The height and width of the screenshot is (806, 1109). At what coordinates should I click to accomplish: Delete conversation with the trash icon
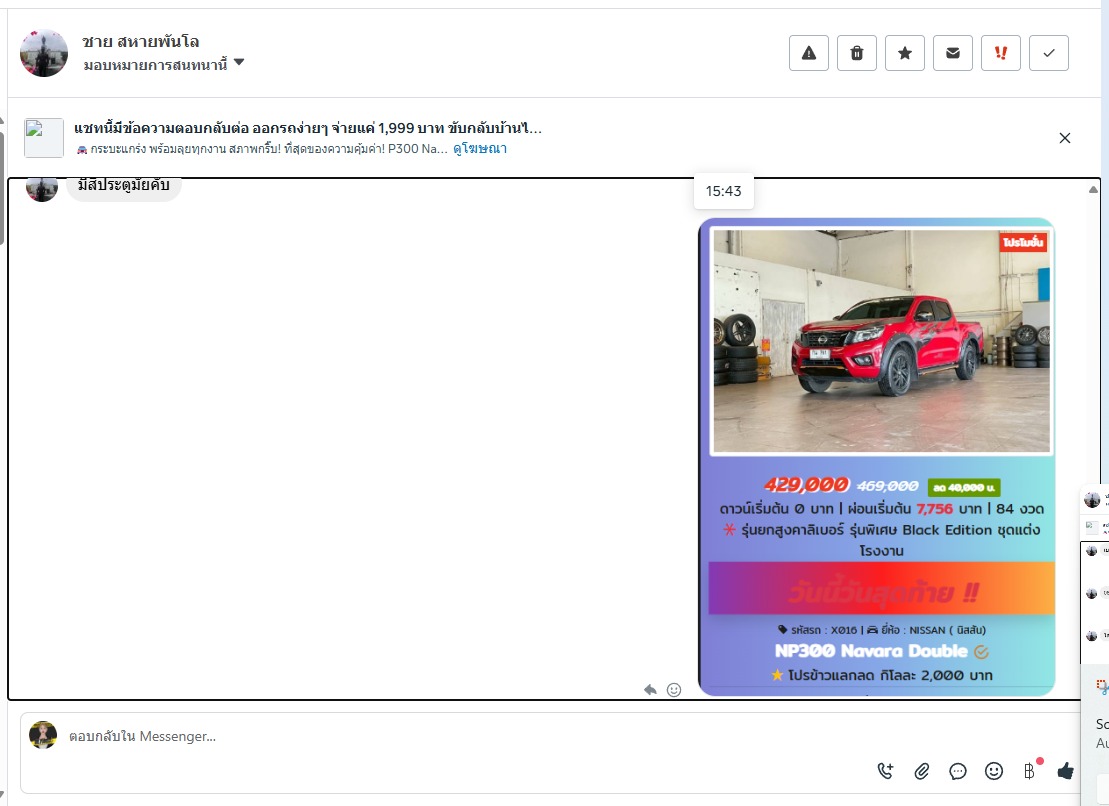857,53
